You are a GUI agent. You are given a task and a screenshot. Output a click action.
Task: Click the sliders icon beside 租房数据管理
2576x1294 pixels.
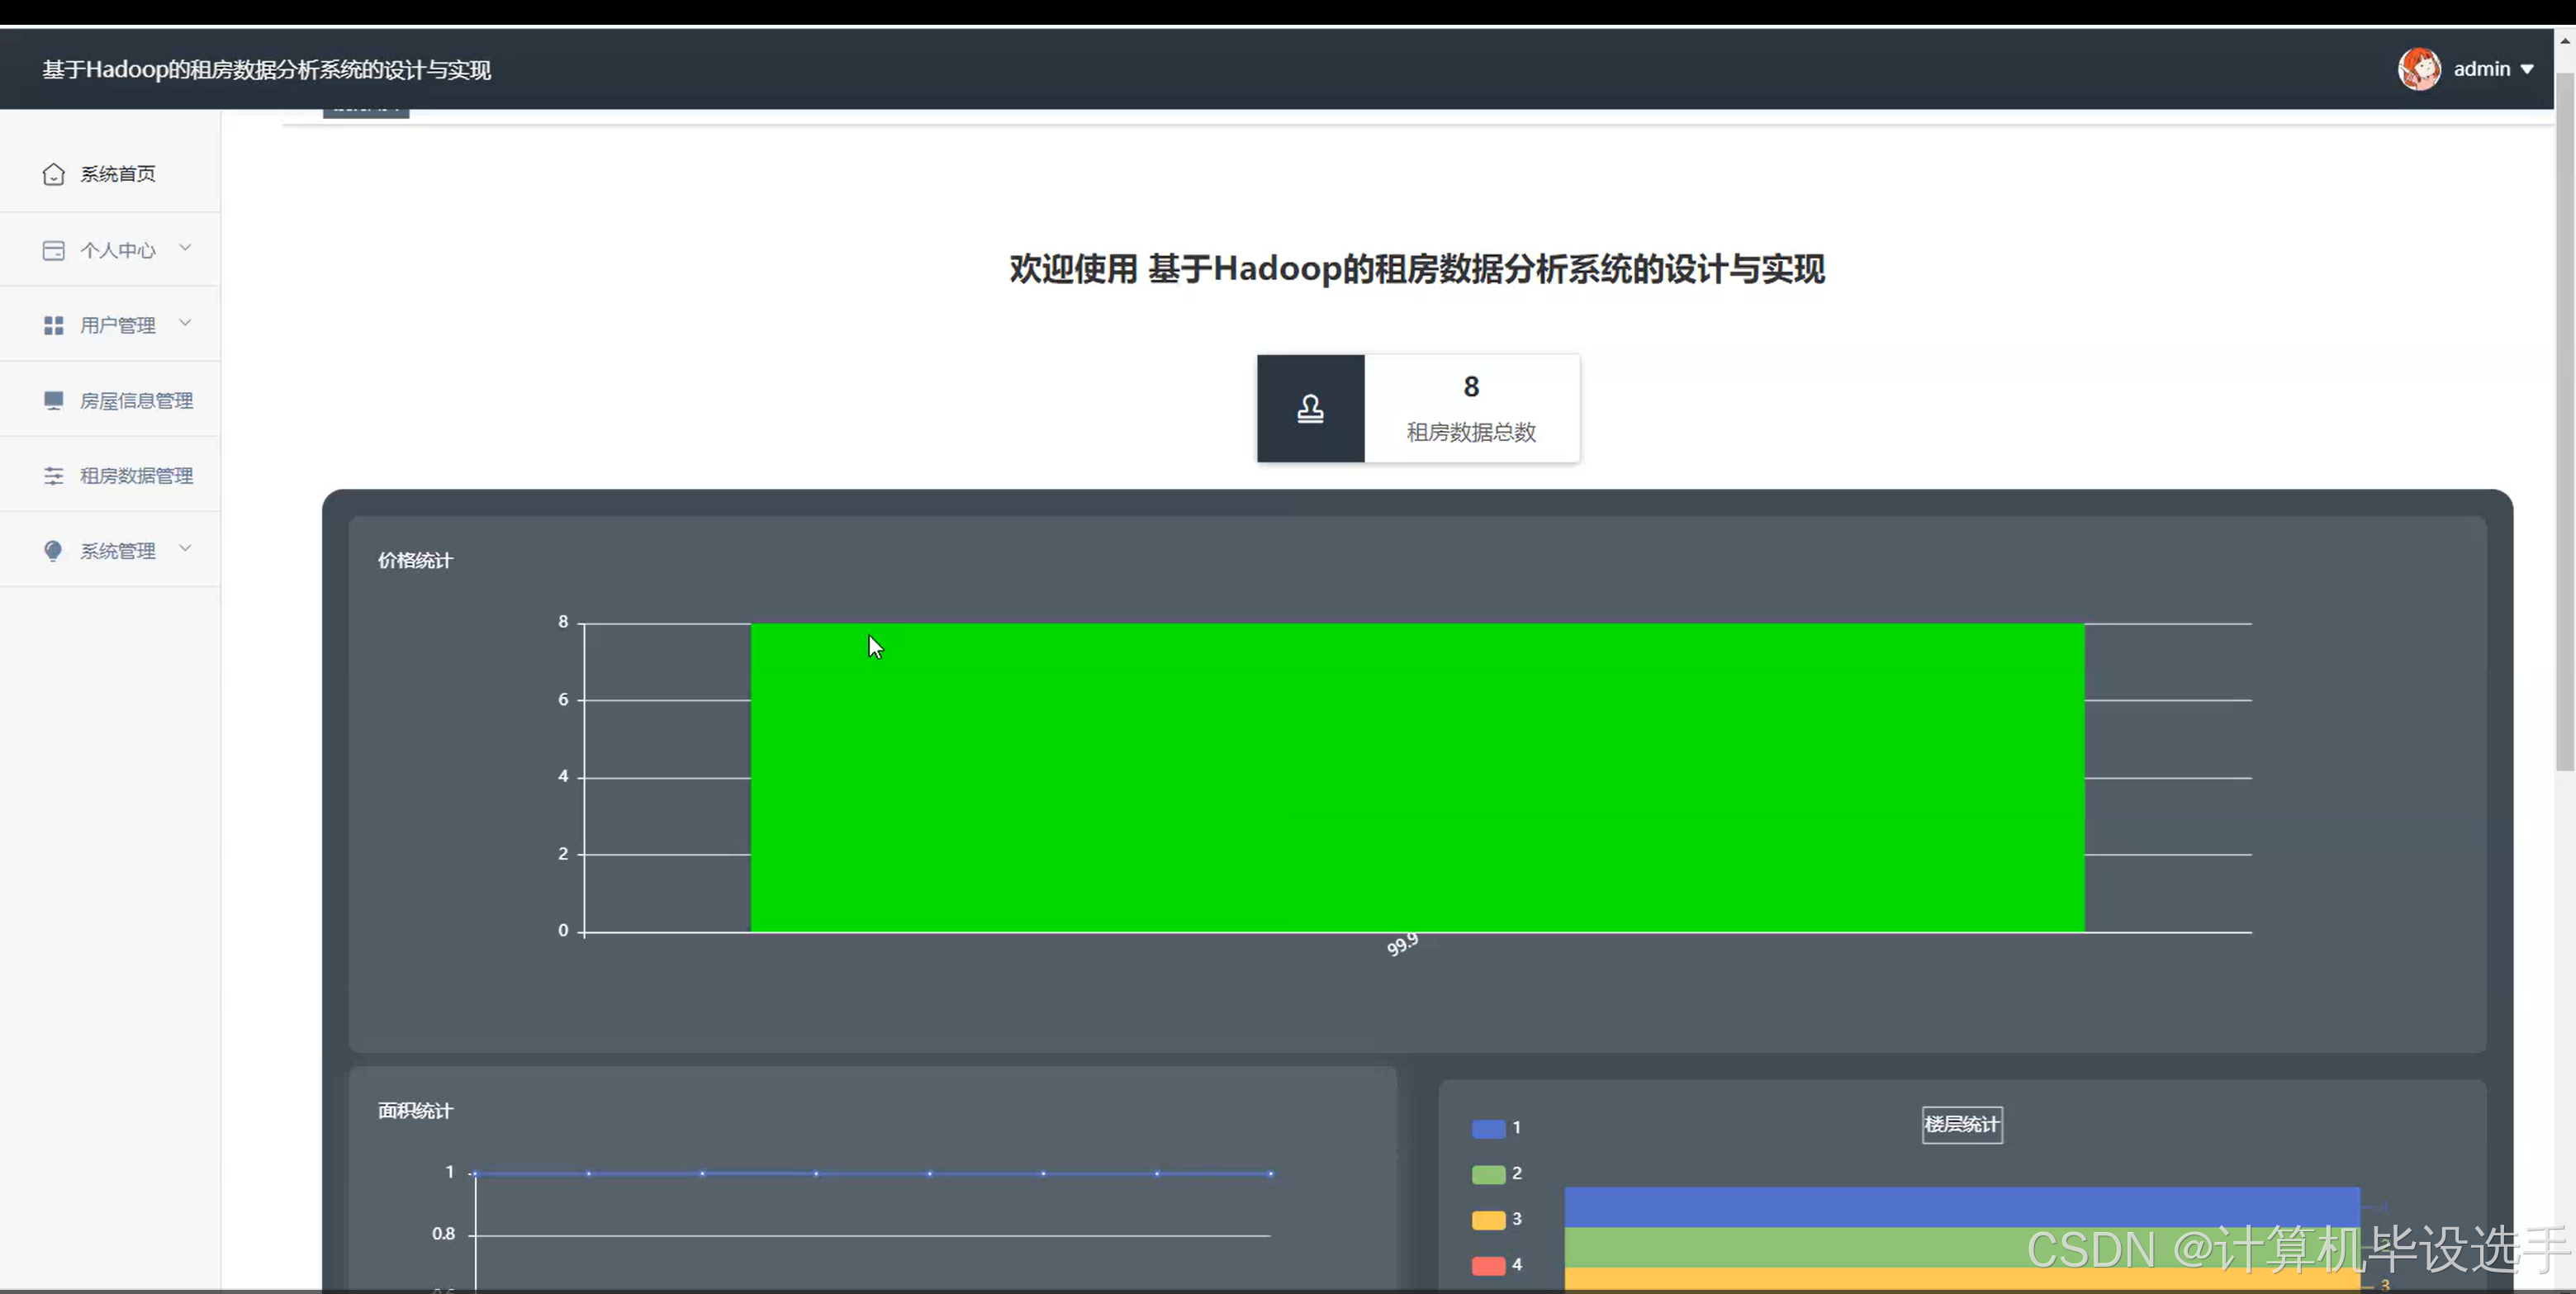(53, 476)
